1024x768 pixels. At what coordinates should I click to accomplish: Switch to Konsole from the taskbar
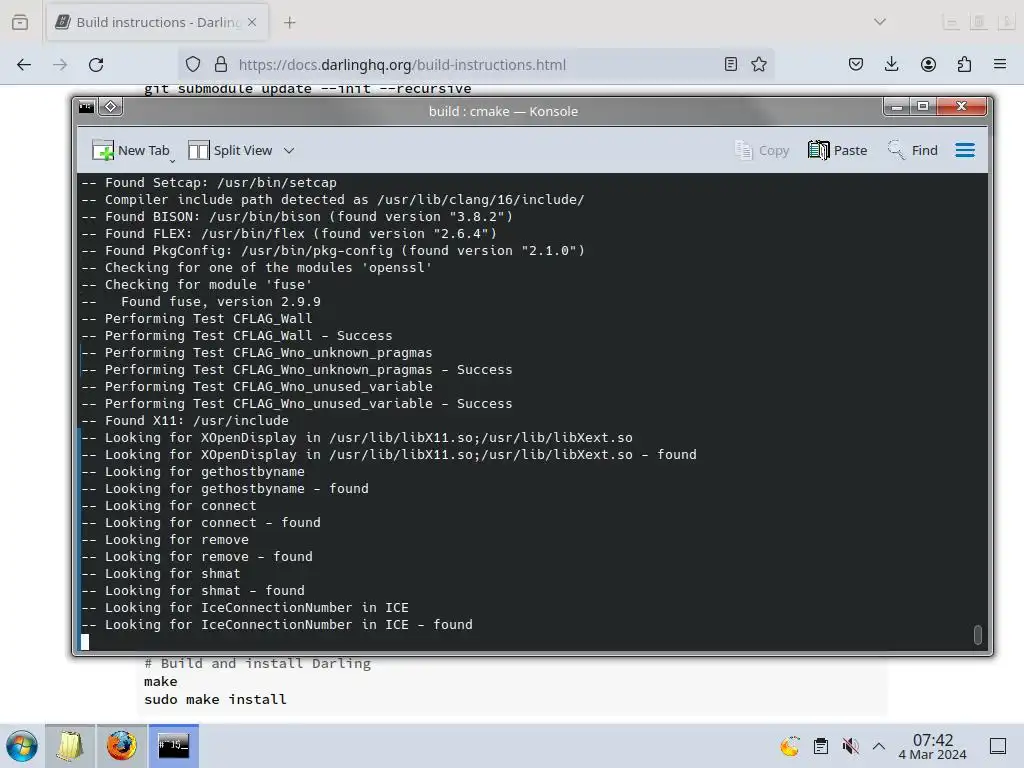coord(174,746)
